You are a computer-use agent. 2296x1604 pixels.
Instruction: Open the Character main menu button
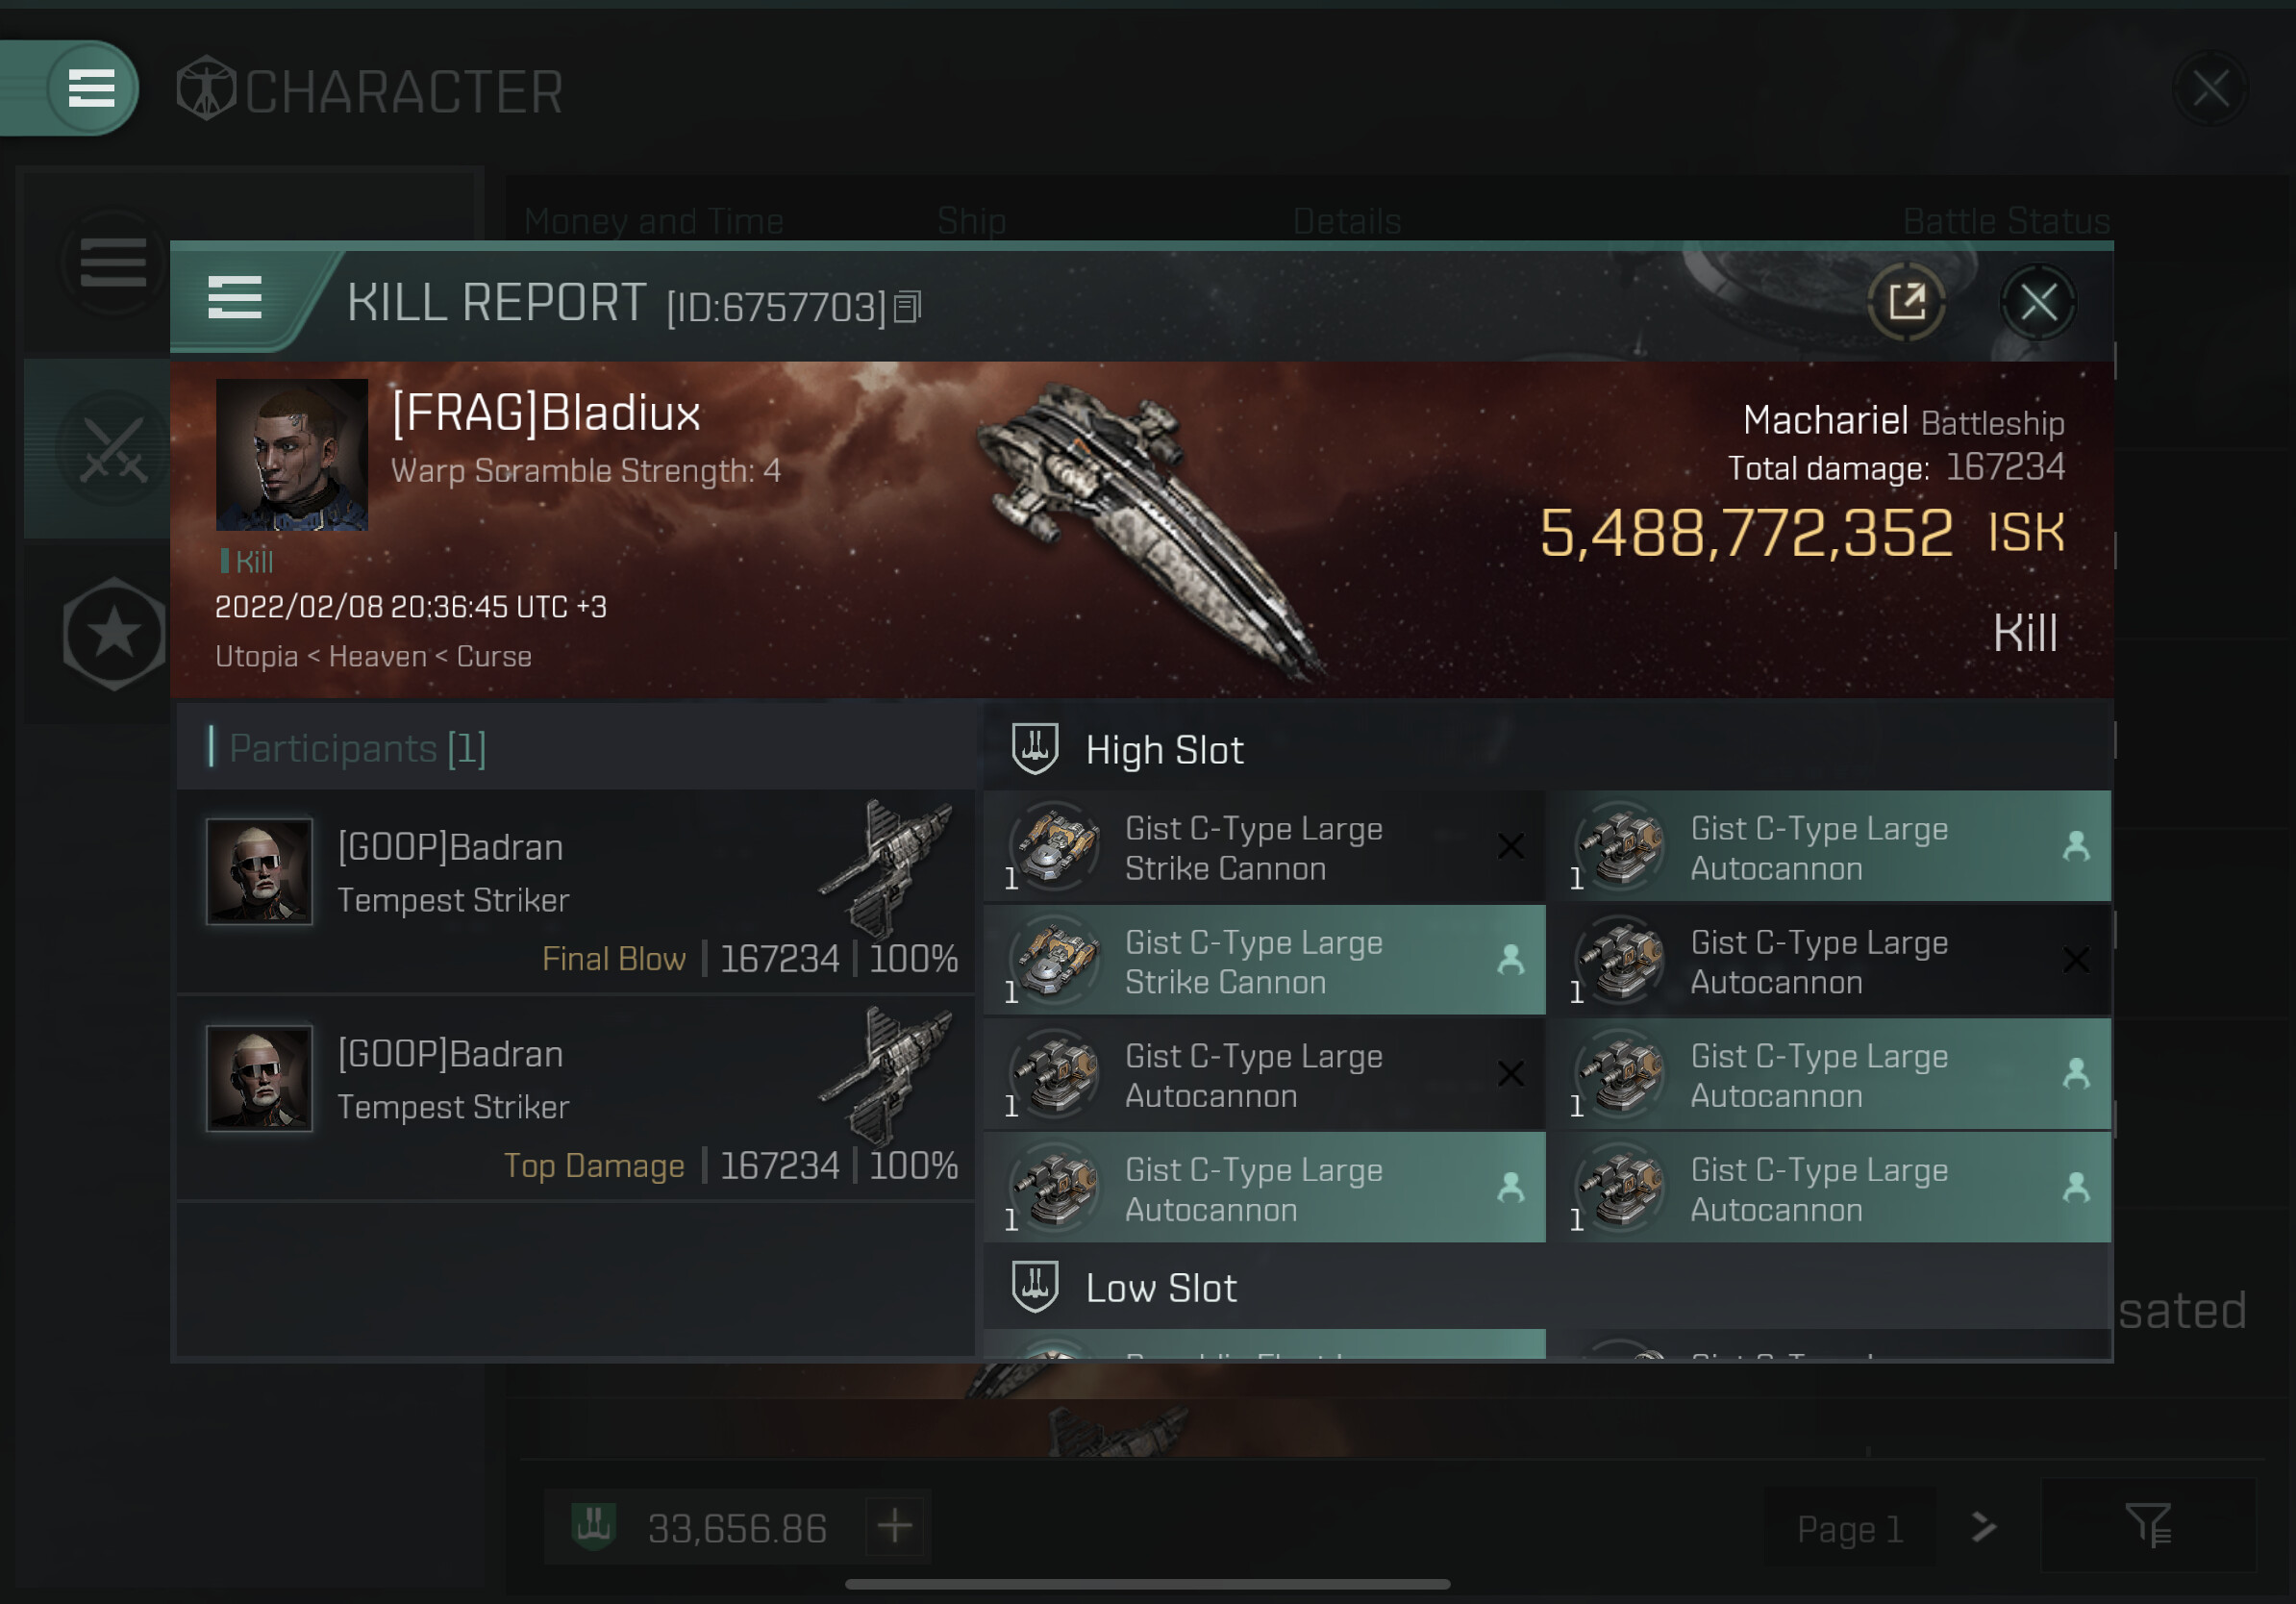[90, 88]
